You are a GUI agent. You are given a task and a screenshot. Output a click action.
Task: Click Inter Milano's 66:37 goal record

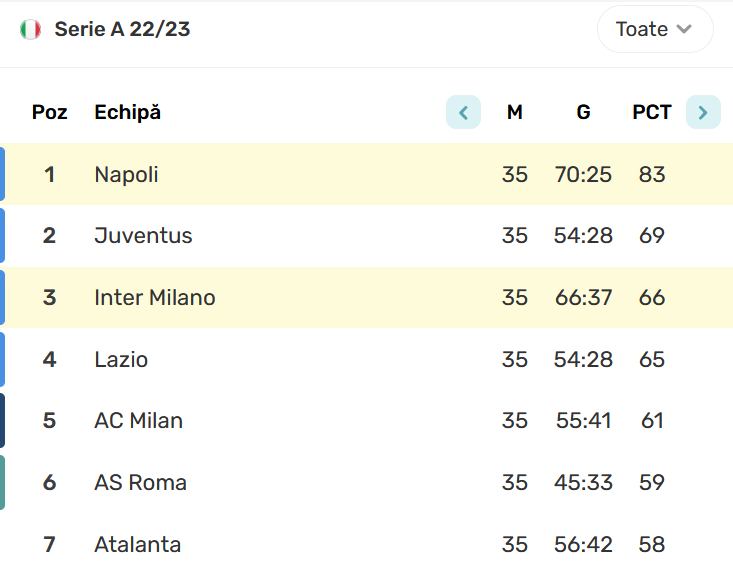pyautogui.click(x=583, y=297)
